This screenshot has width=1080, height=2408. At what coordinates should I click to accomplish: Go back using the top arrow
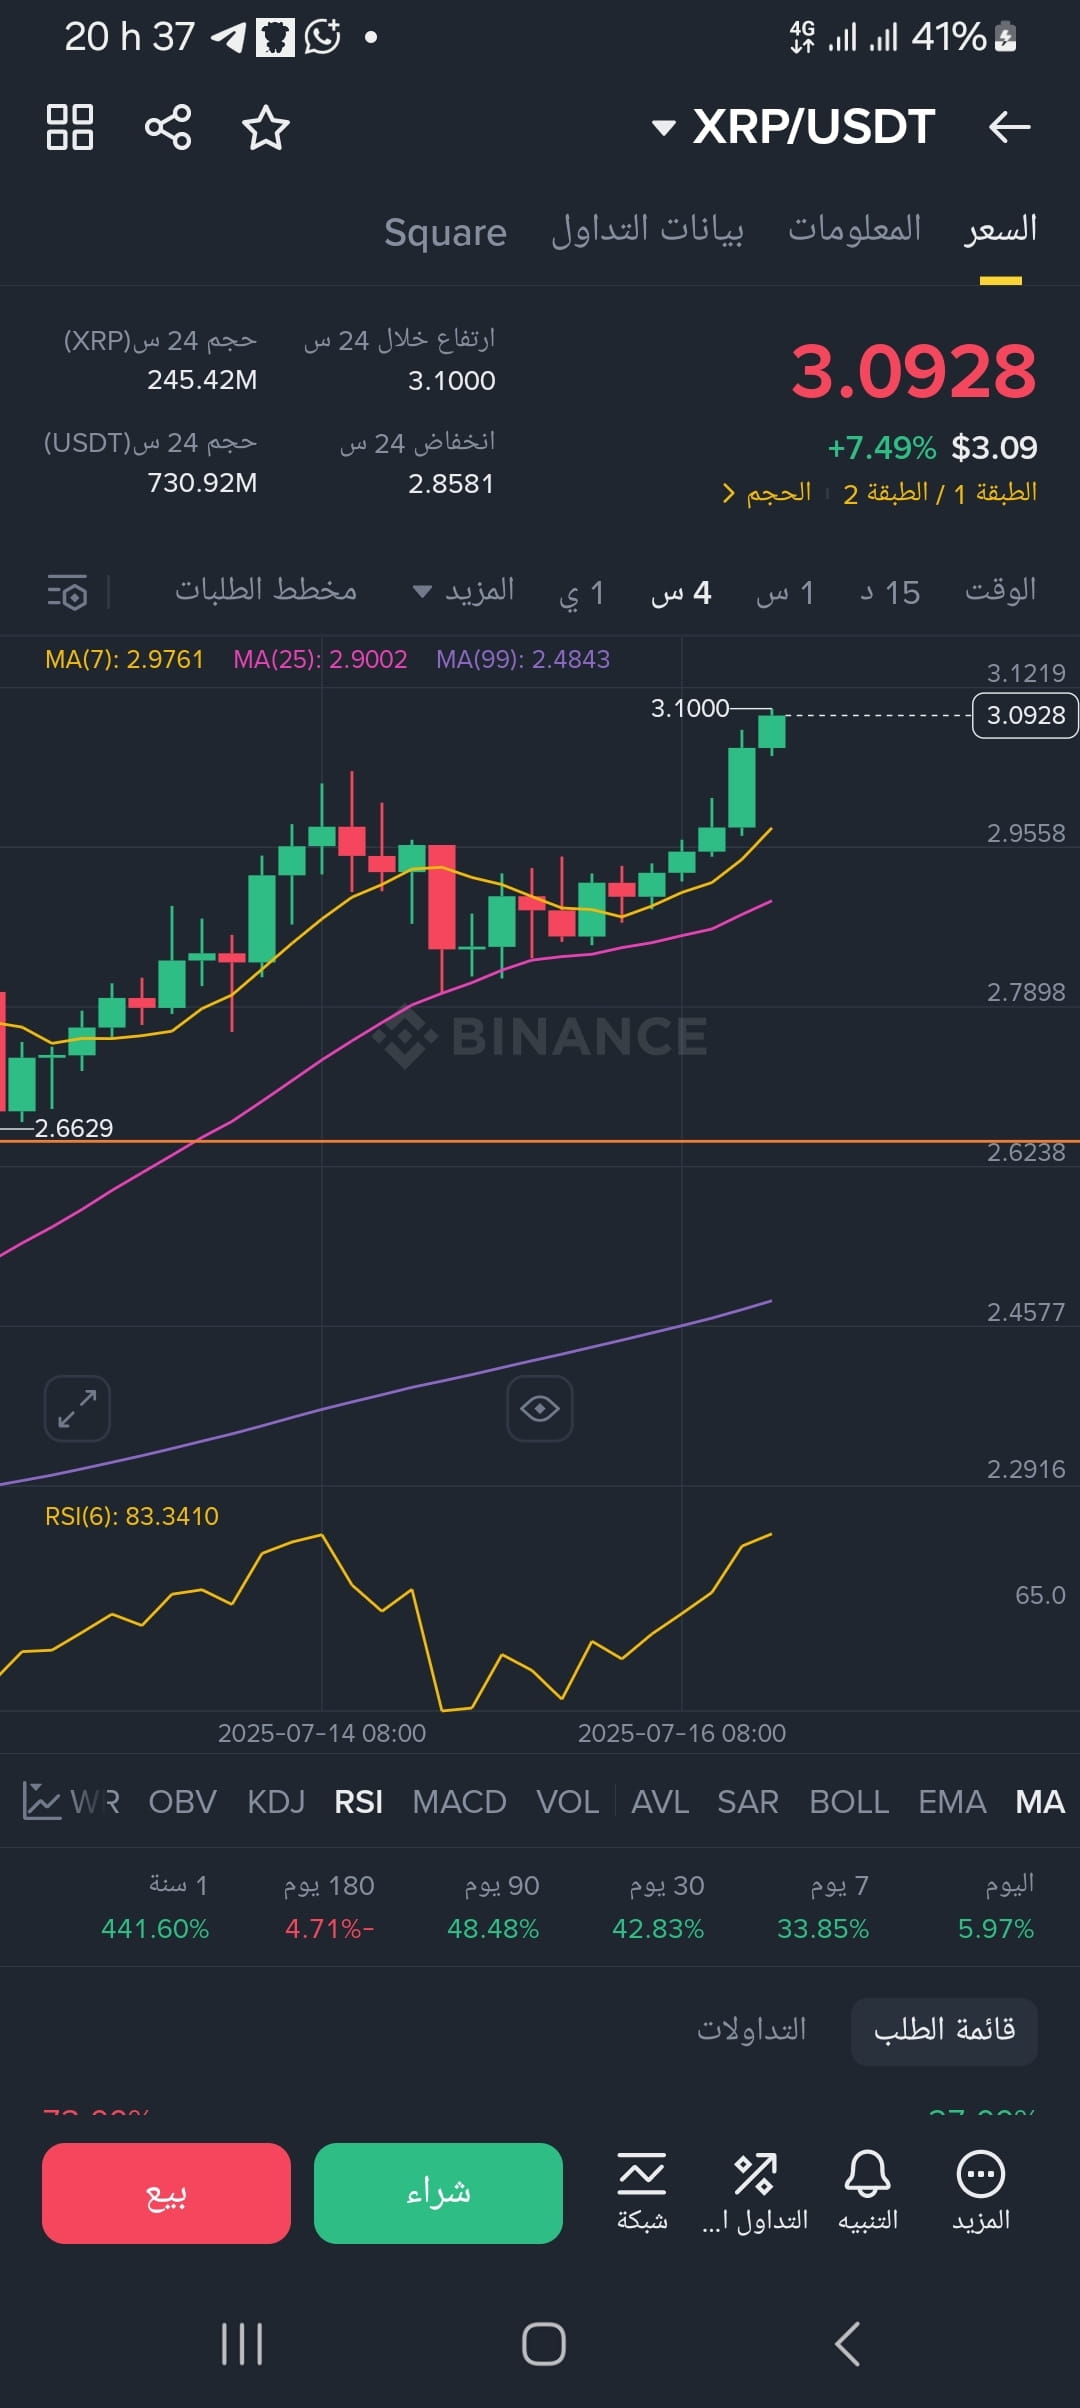(x=1009, y=127)
